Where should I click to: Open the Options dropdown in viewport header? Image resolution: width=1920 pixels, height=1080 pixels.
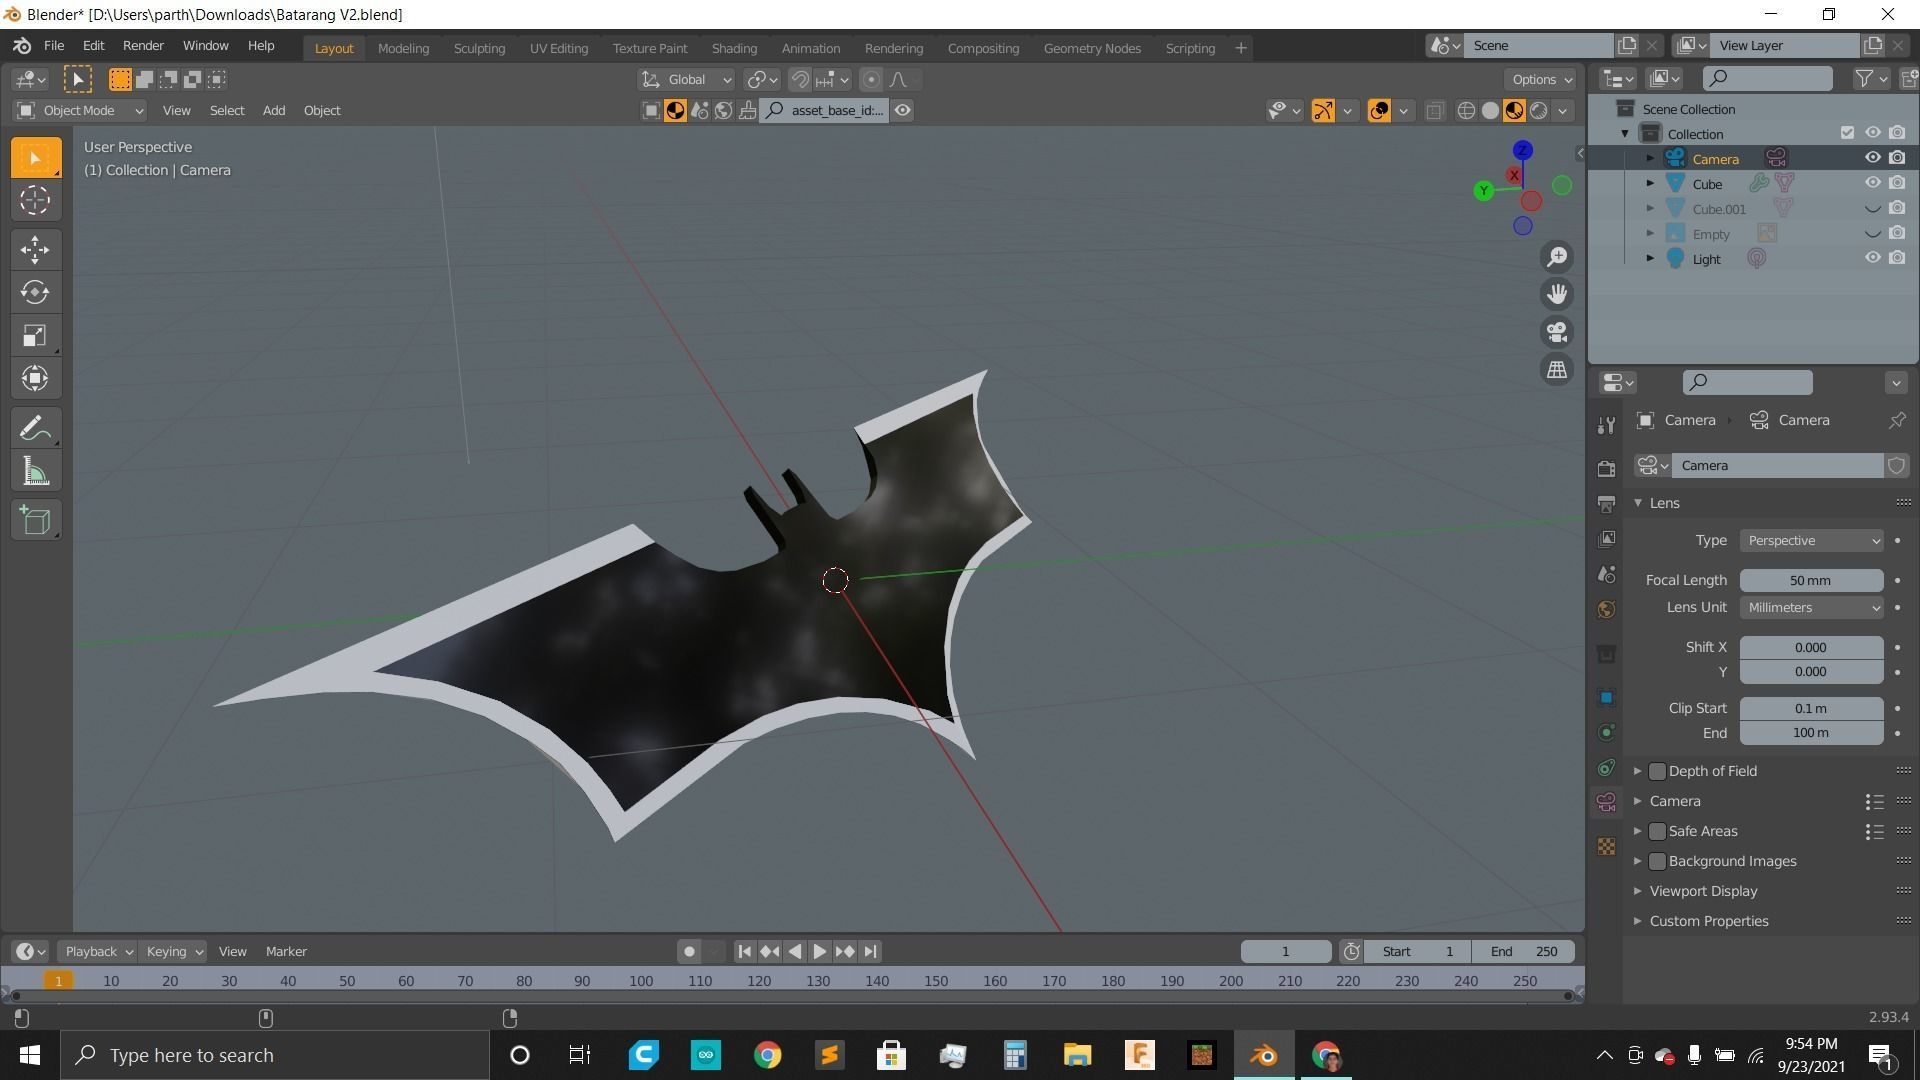(x=1541, y=80)
